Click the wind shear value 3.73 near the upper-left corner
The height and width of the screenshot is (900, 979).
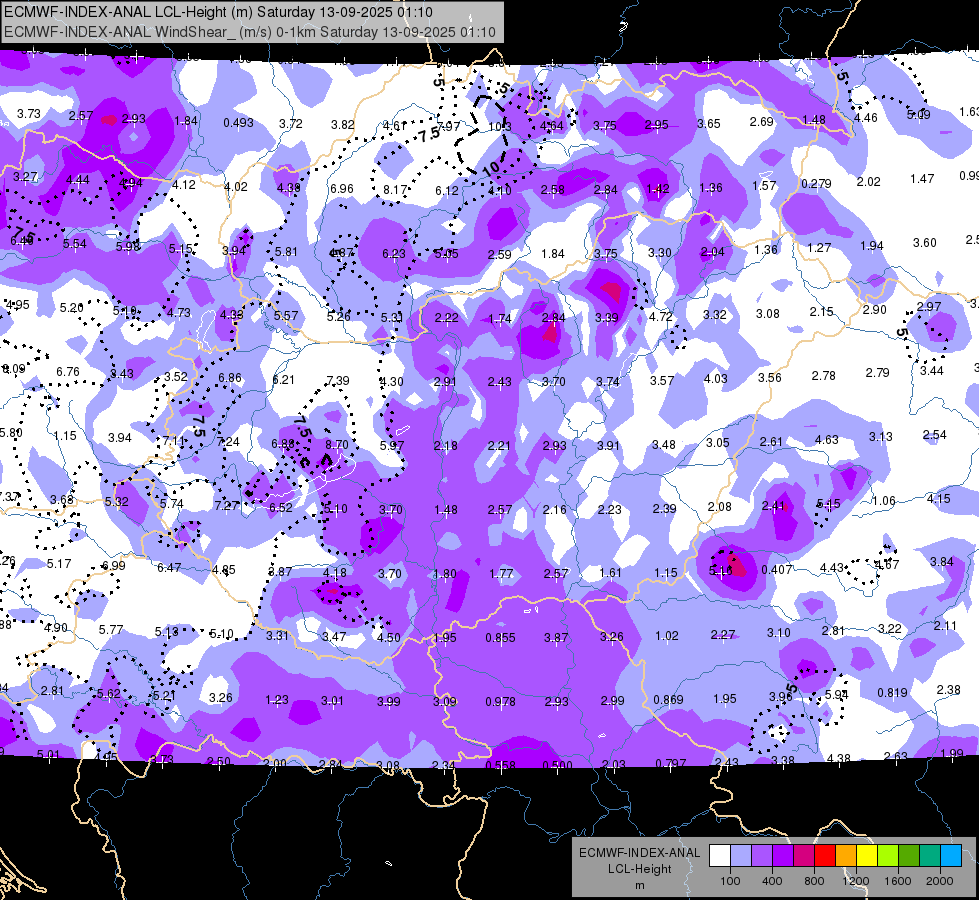click(x=29, y=113)
